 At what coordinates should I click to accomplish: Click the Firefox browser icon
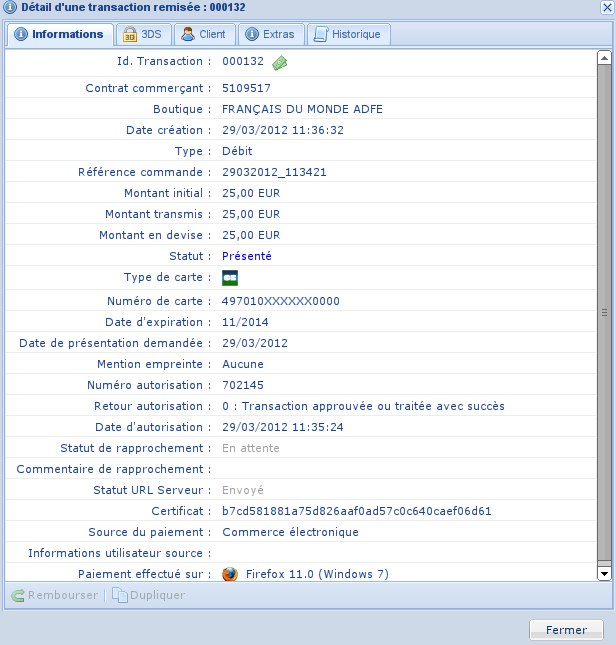(230, 574)
